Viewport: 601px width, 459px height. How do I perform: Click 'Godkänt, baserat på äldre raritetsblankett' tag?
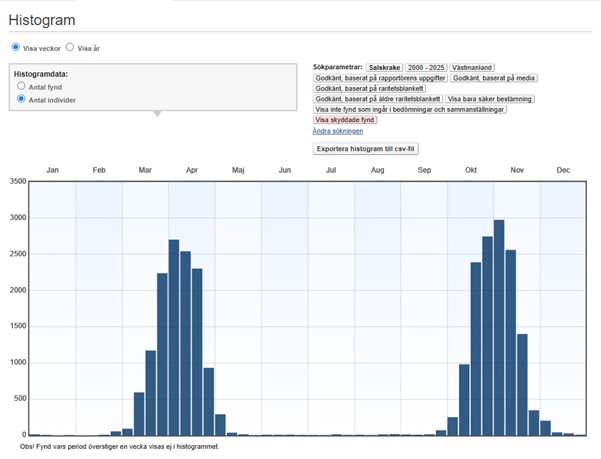click(x=377, y=99)
